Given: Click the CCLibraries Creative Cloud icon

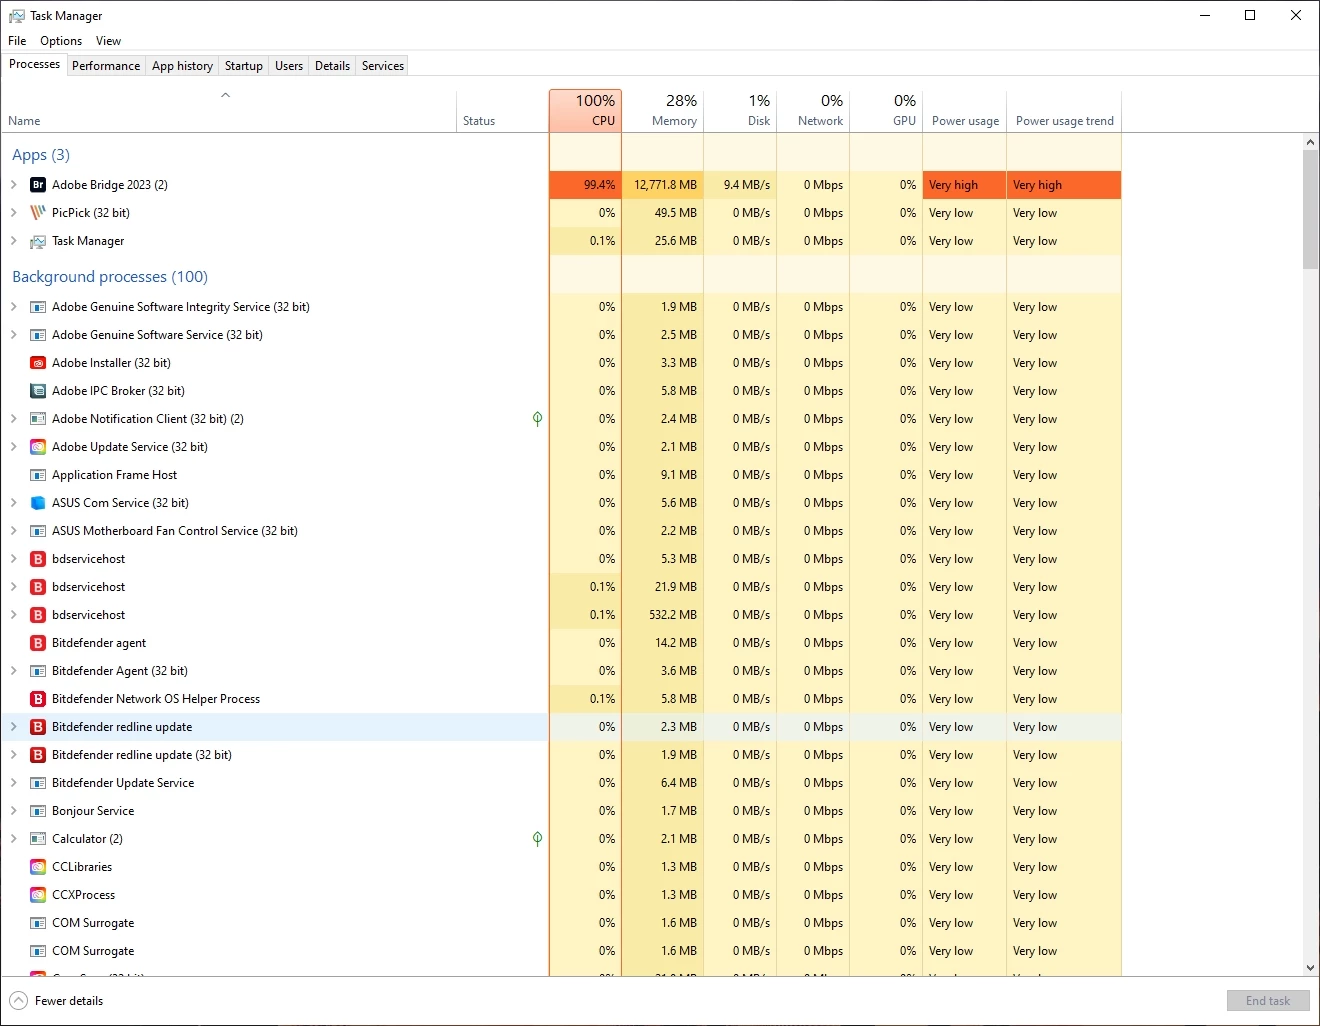Looking at the screenshot, I should point(38,867).
